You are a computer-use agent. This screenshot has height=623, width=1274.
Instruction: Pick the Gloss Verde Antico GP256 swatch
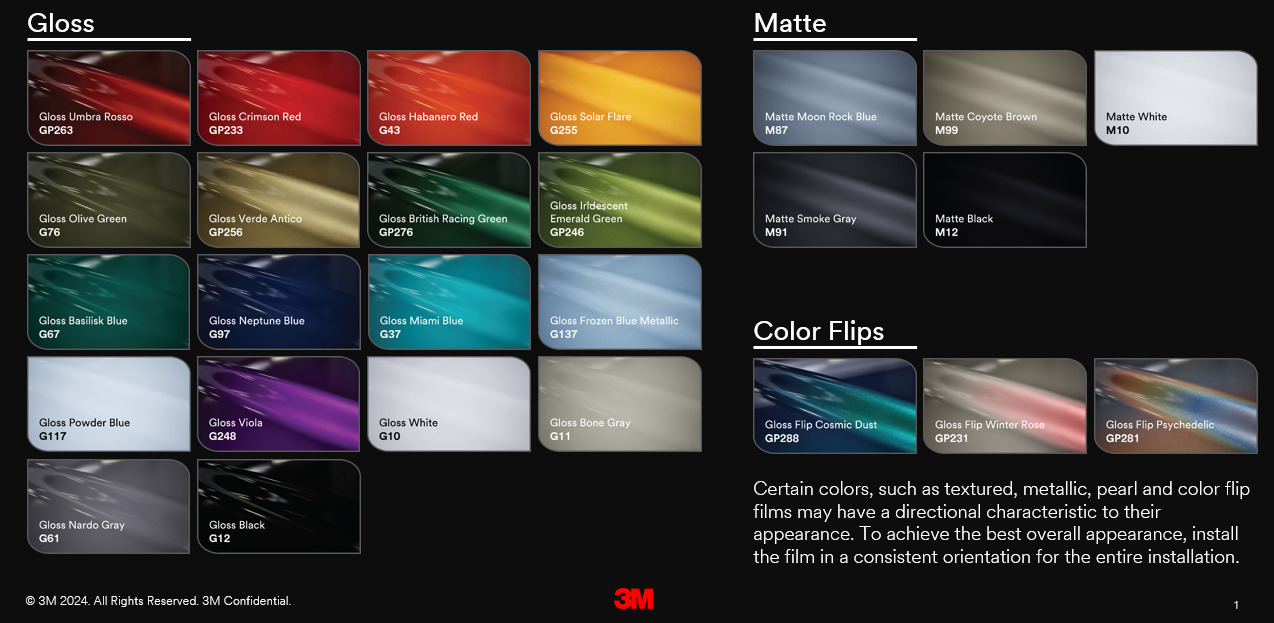[279, 200]
